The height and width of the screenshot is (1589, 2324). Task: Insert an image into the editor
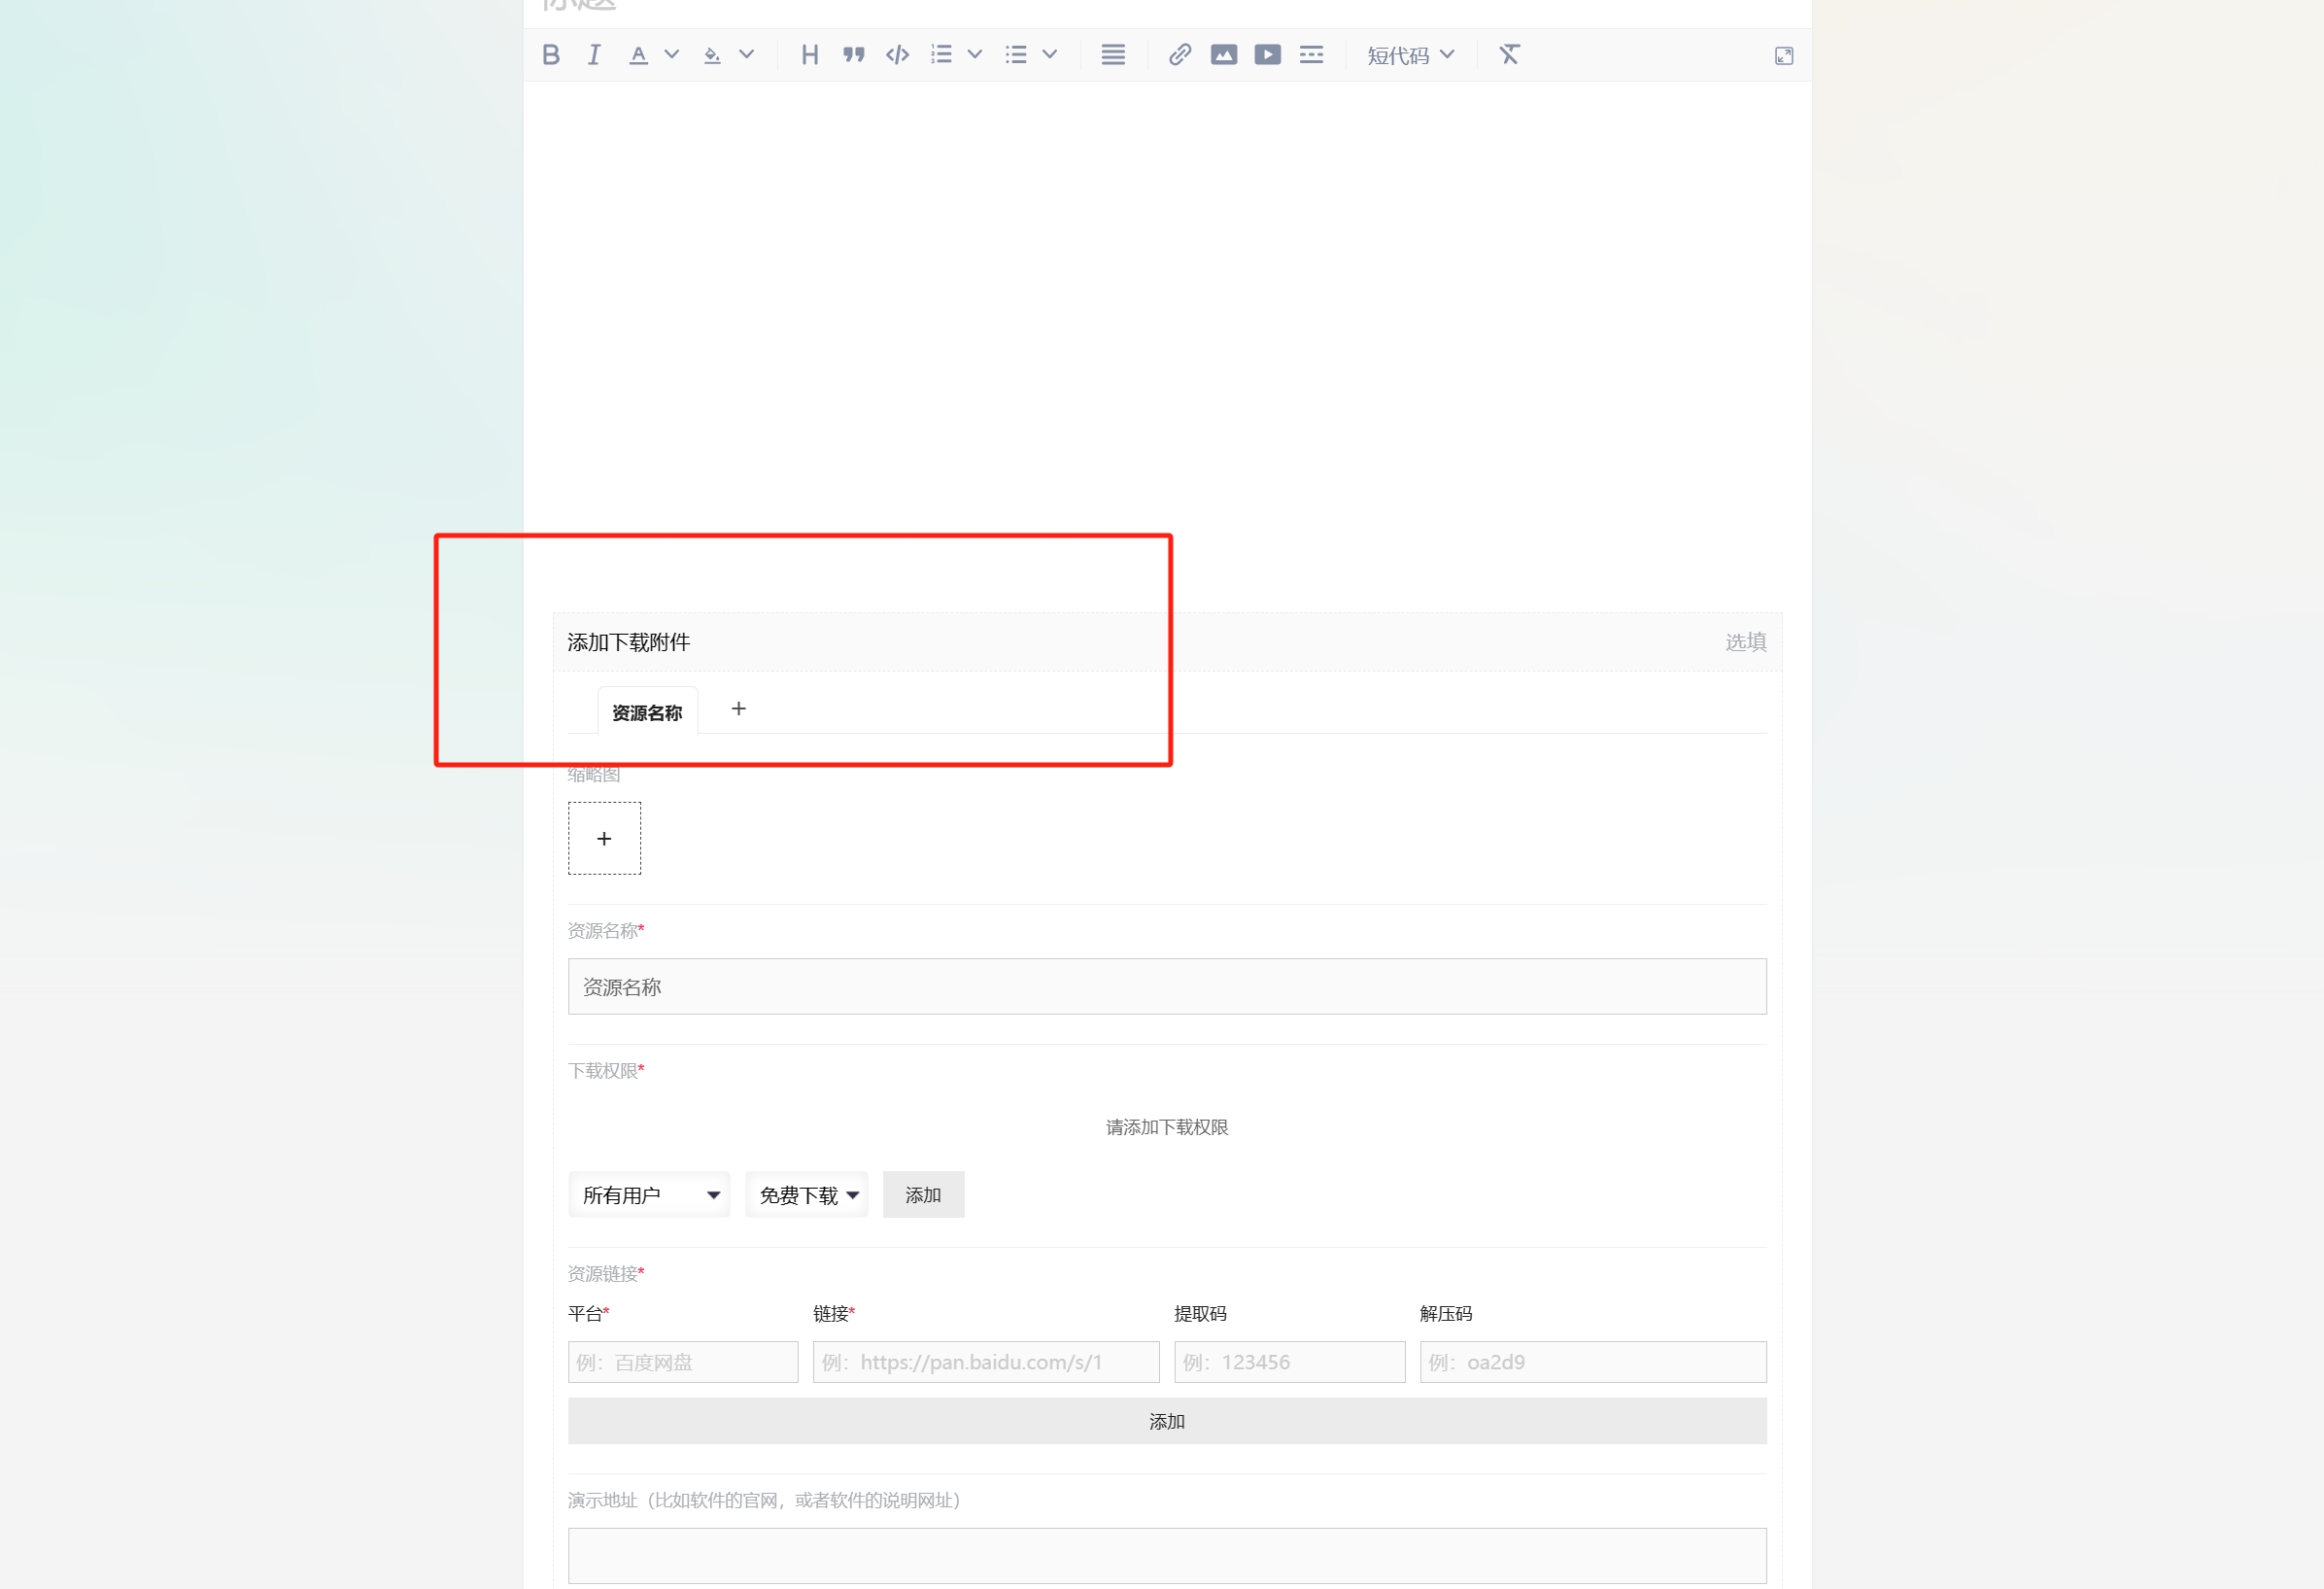pyautogui.click(x=1223, y=55)
